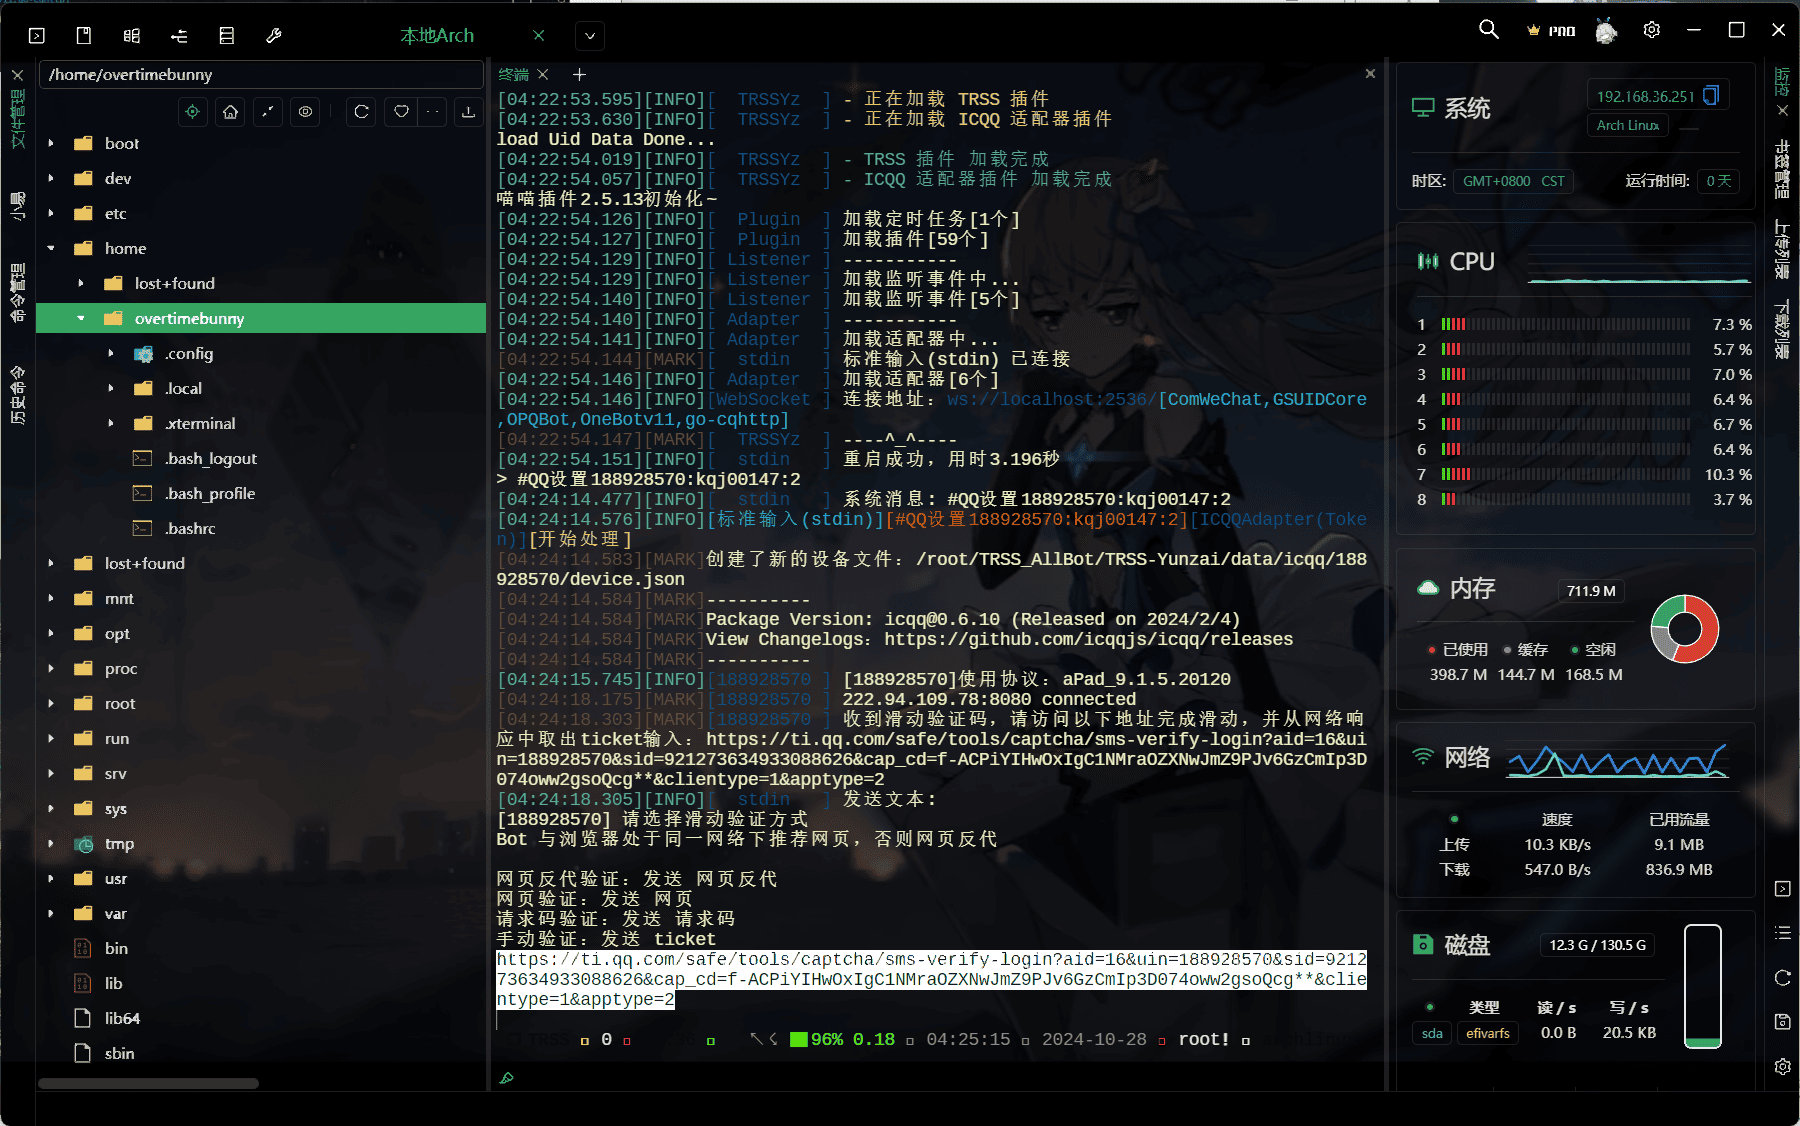Open the session dropdown next to 本地Arch
Image resolution: width=1800 pixels, height=1126 pixels.
(590, 36)
